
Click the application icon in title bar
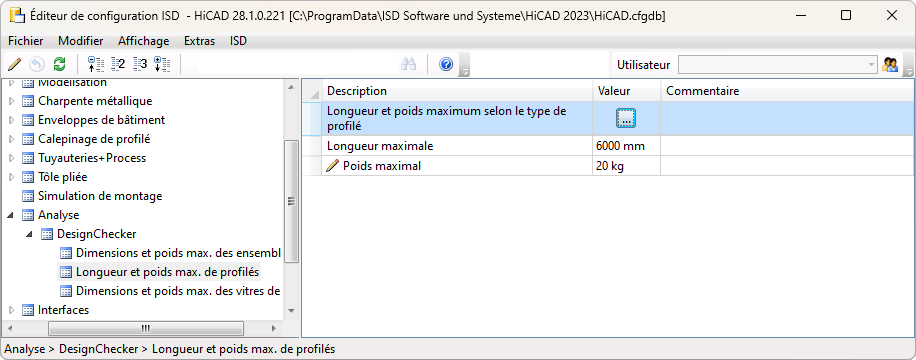(16, 16)
